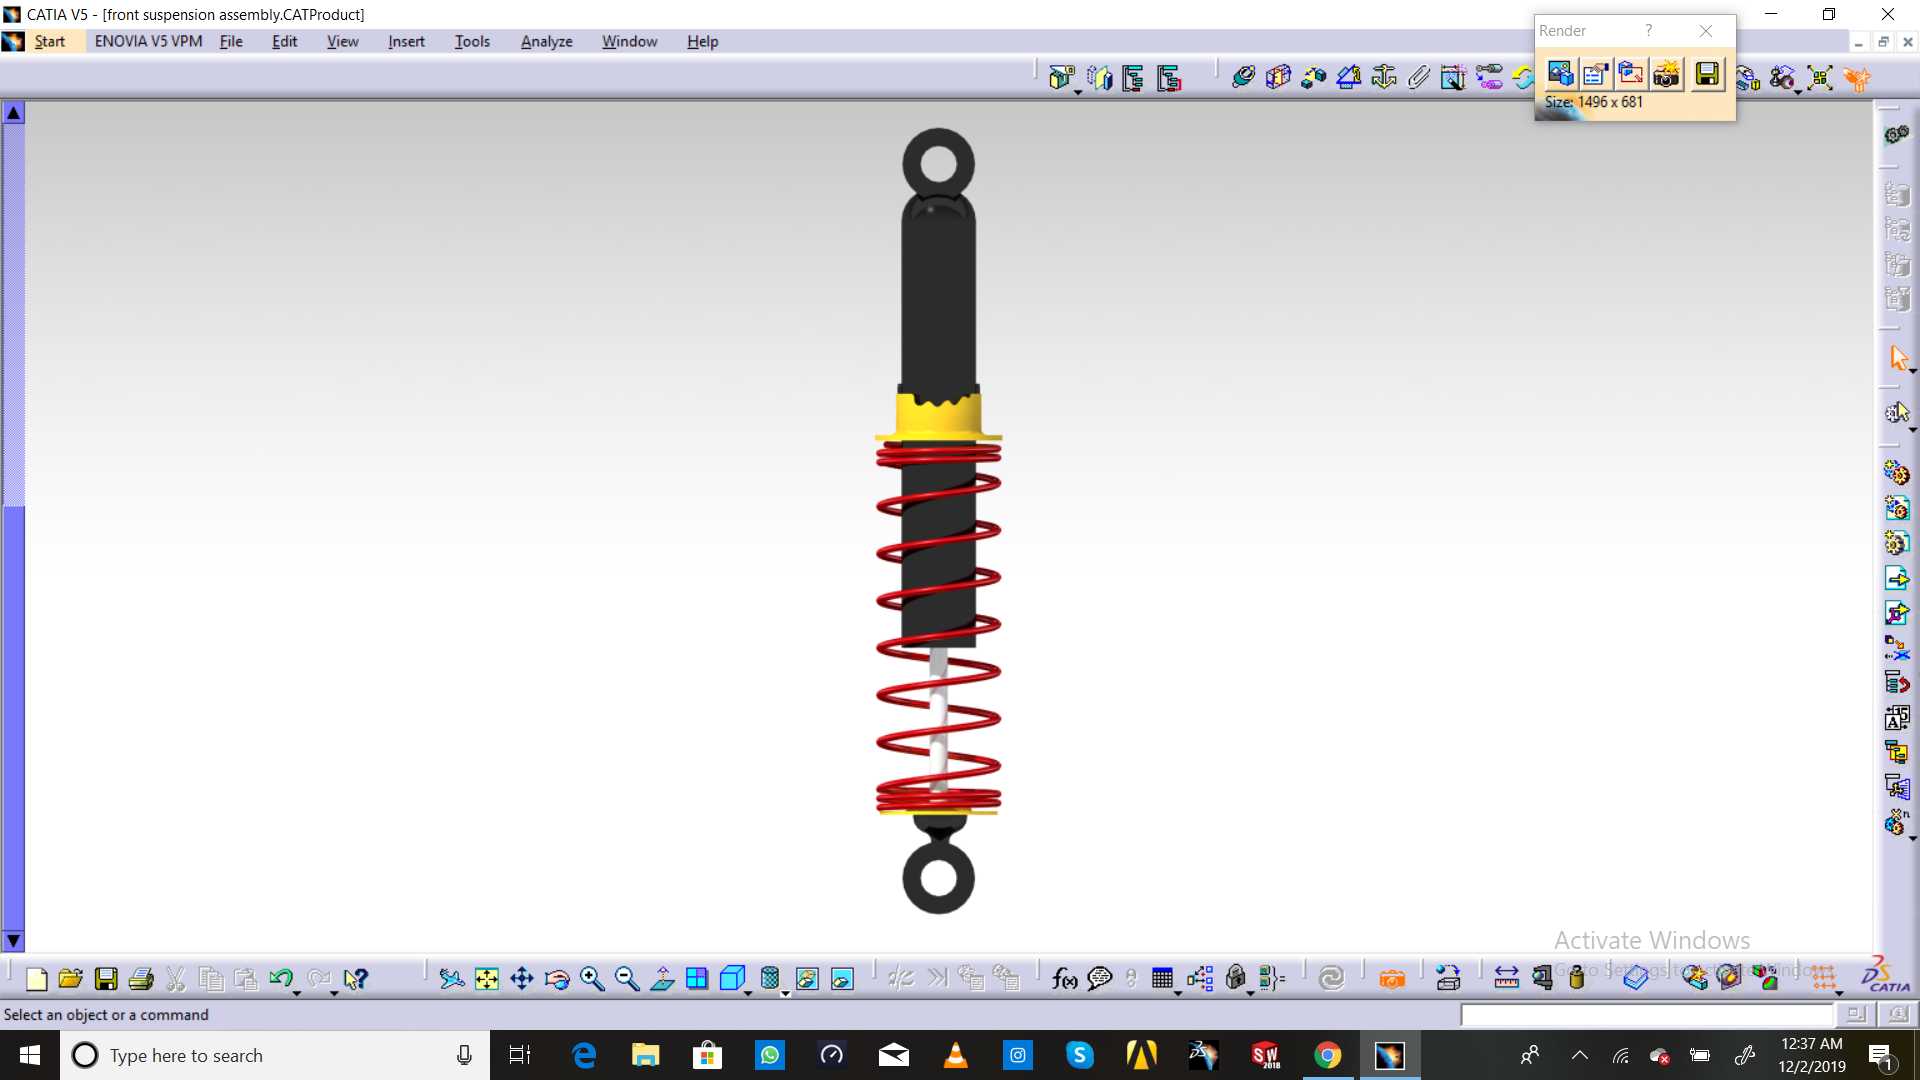This screenshot has height=1080, width=1920.
Task: Click the Explode assembly icon
Action: tap(1820, 77)
